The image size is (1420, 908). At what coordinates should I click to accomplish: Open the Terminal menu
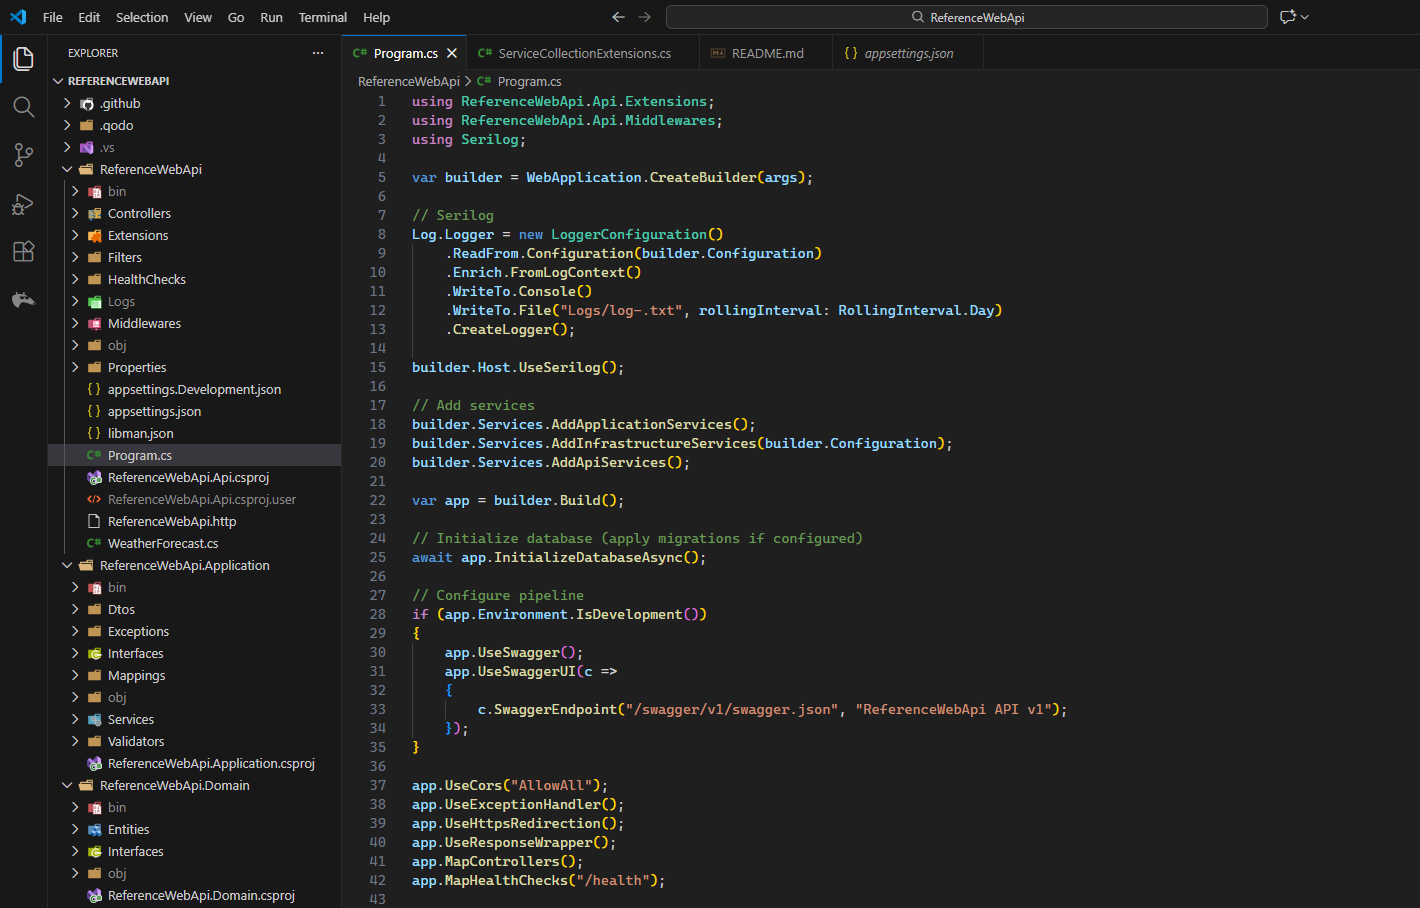pos(323,17)
